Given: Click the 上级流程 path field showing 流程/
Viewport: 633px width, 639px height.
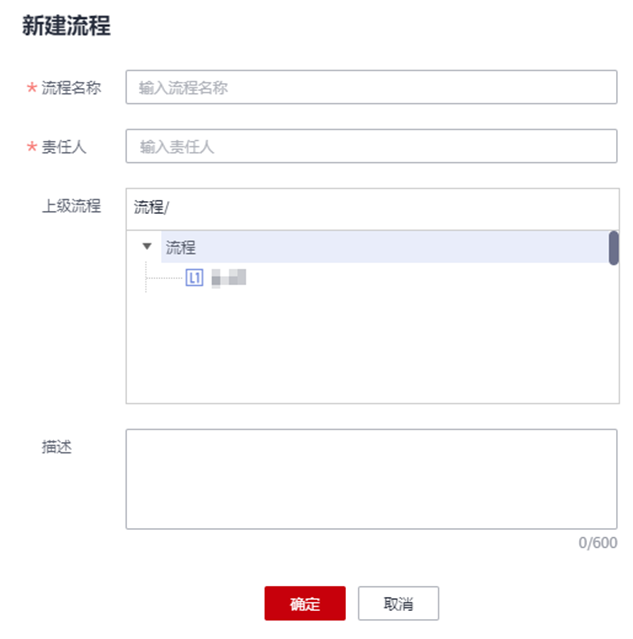Looking at the screenshot, I should [370, 207].
